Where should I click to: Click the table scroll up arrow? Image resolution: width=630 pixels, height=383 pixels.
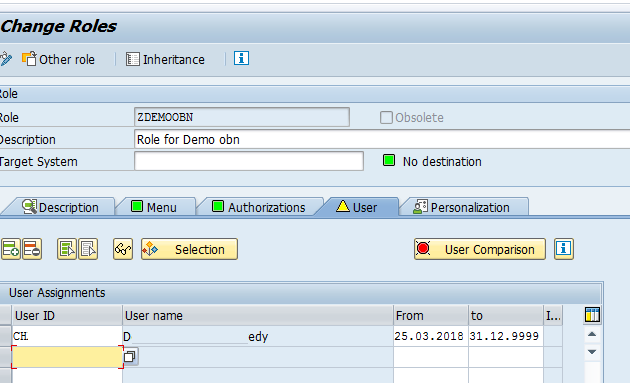pyautogui.click(x=592, y=334)
